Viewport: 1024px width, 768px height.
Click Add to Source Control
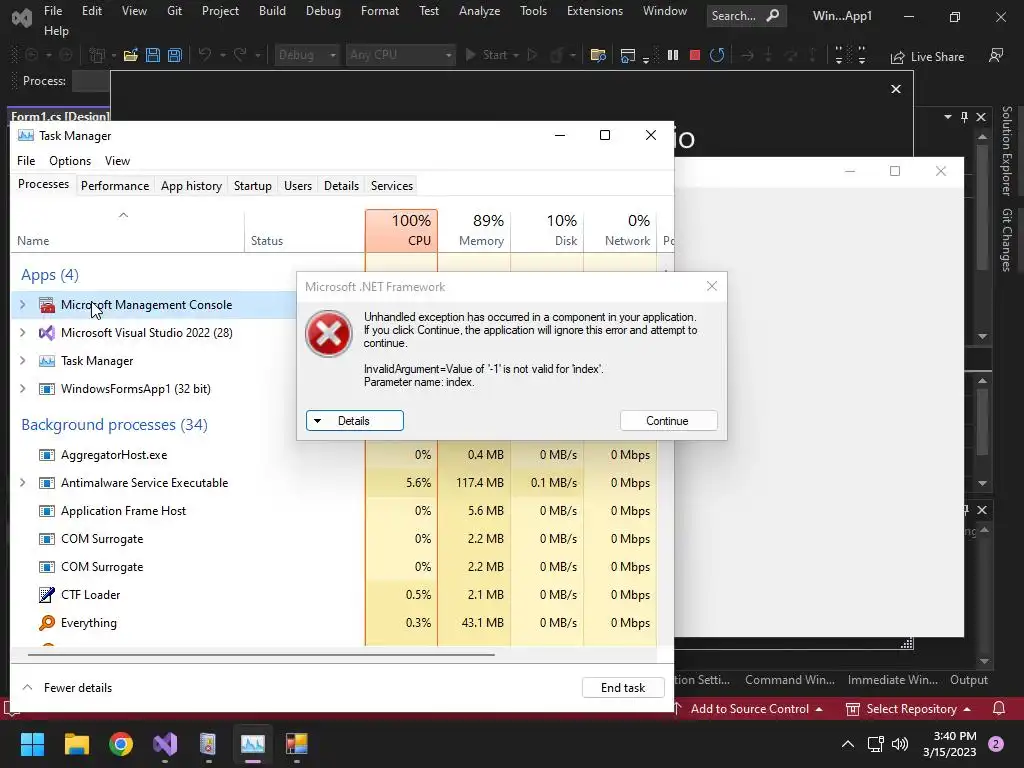749,709
